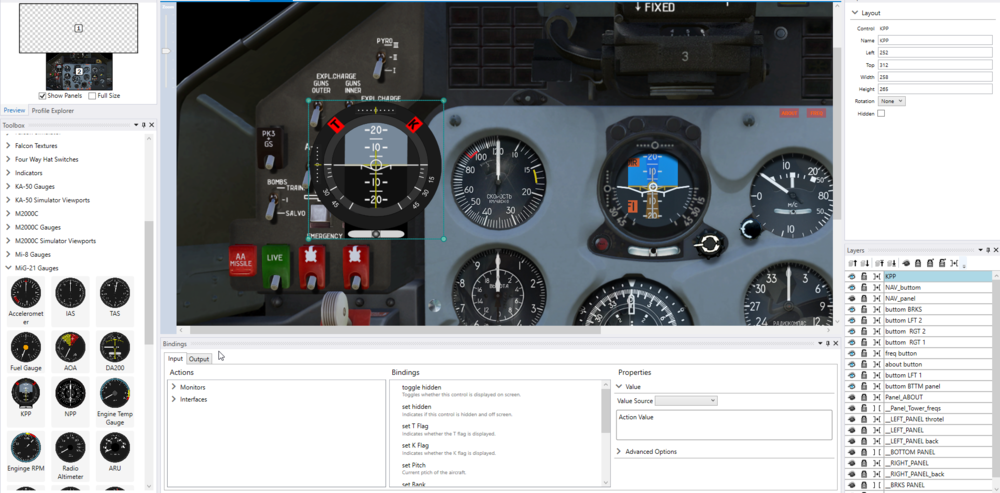Open the Layers panel options arrow menu
The width and height of the screenshot is (1000, 493).
(x=980, y=251)
